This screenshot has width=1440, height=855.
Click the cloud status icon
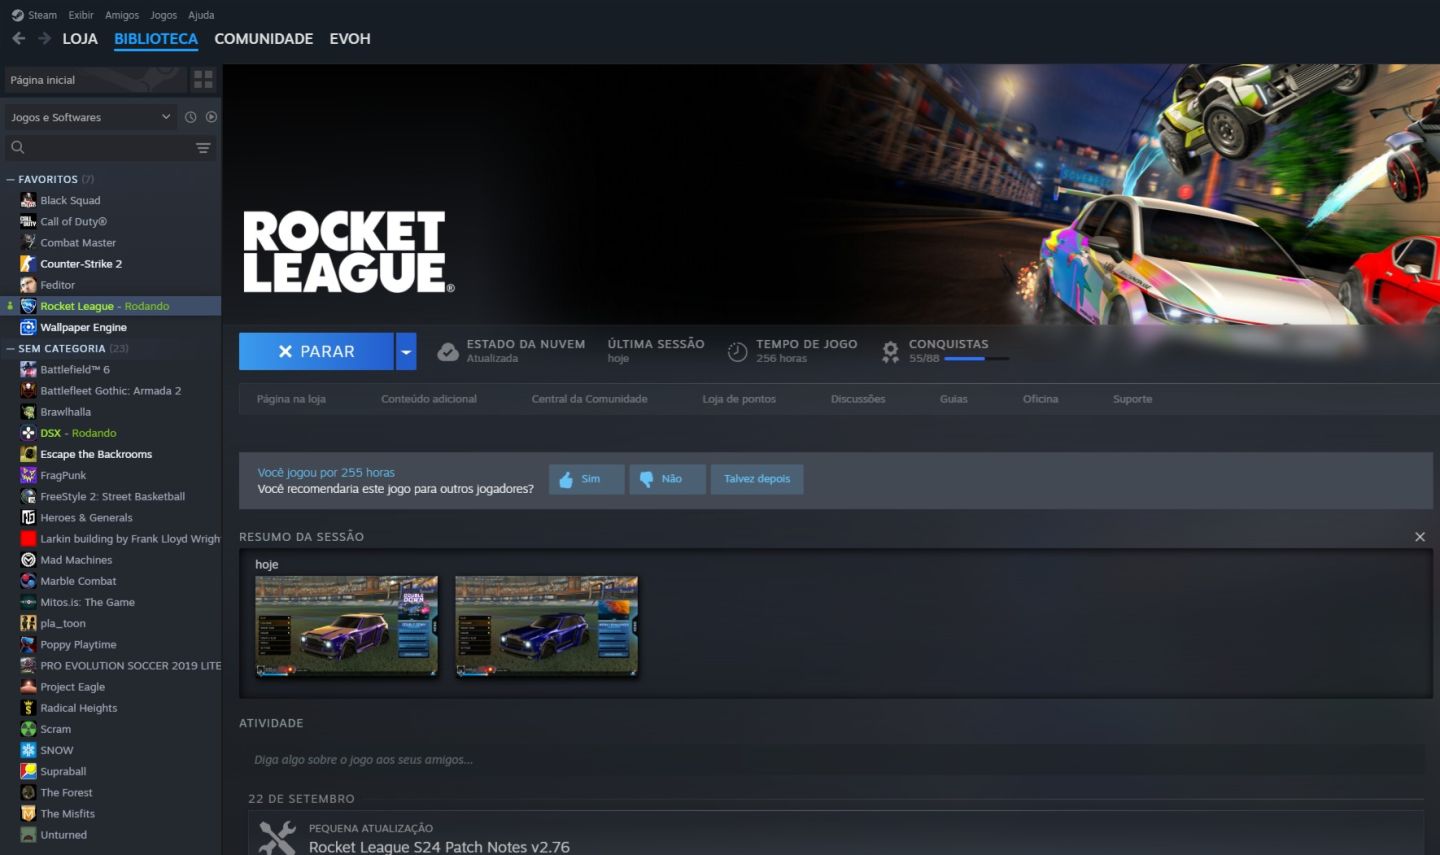pyautogui.click(x=448, y=352)
